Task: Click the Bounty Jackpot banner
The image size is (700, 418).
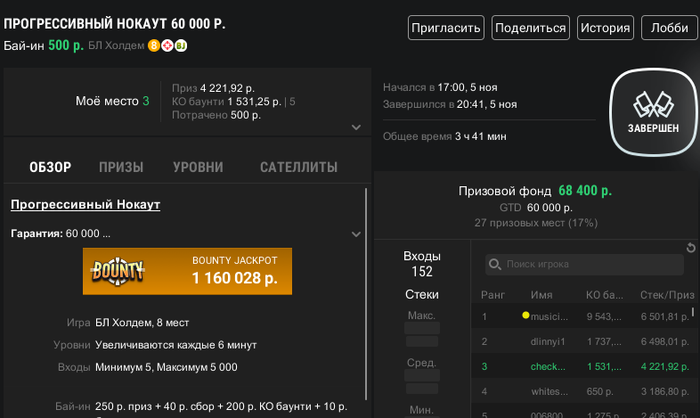Action: click(188, 271)
